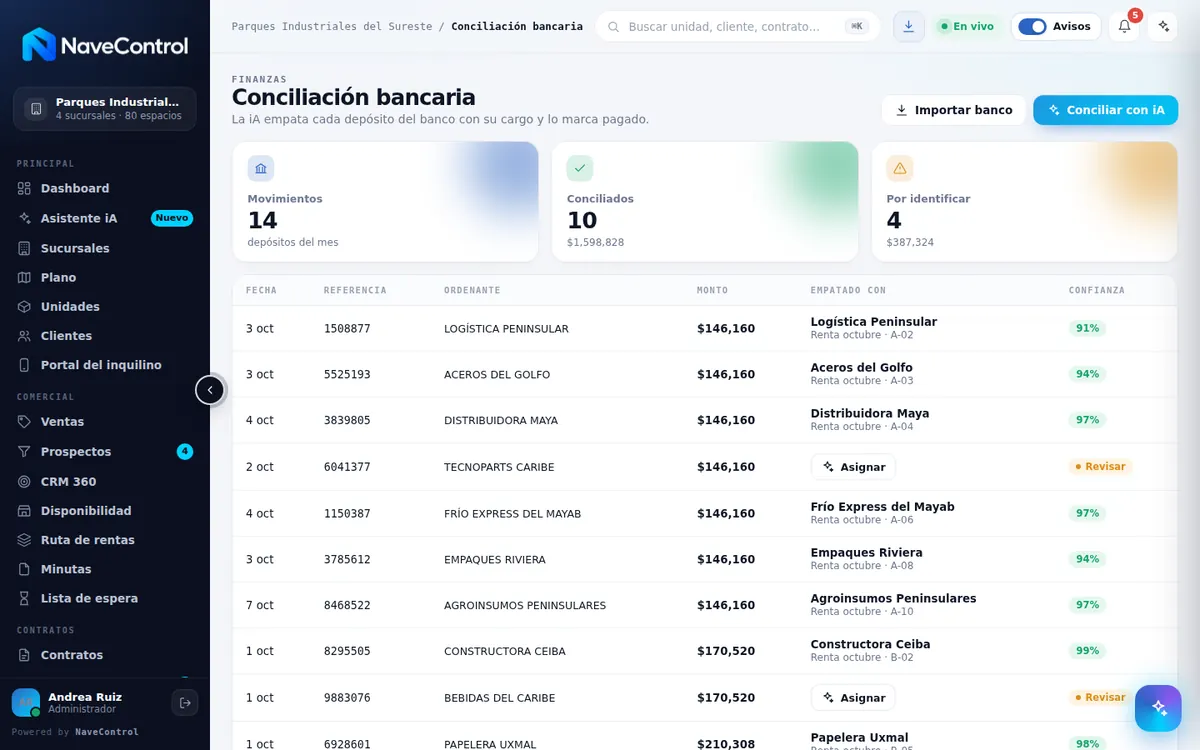
Task: Click the Prospectos count badge 4
Action: (x=185, y=452)
